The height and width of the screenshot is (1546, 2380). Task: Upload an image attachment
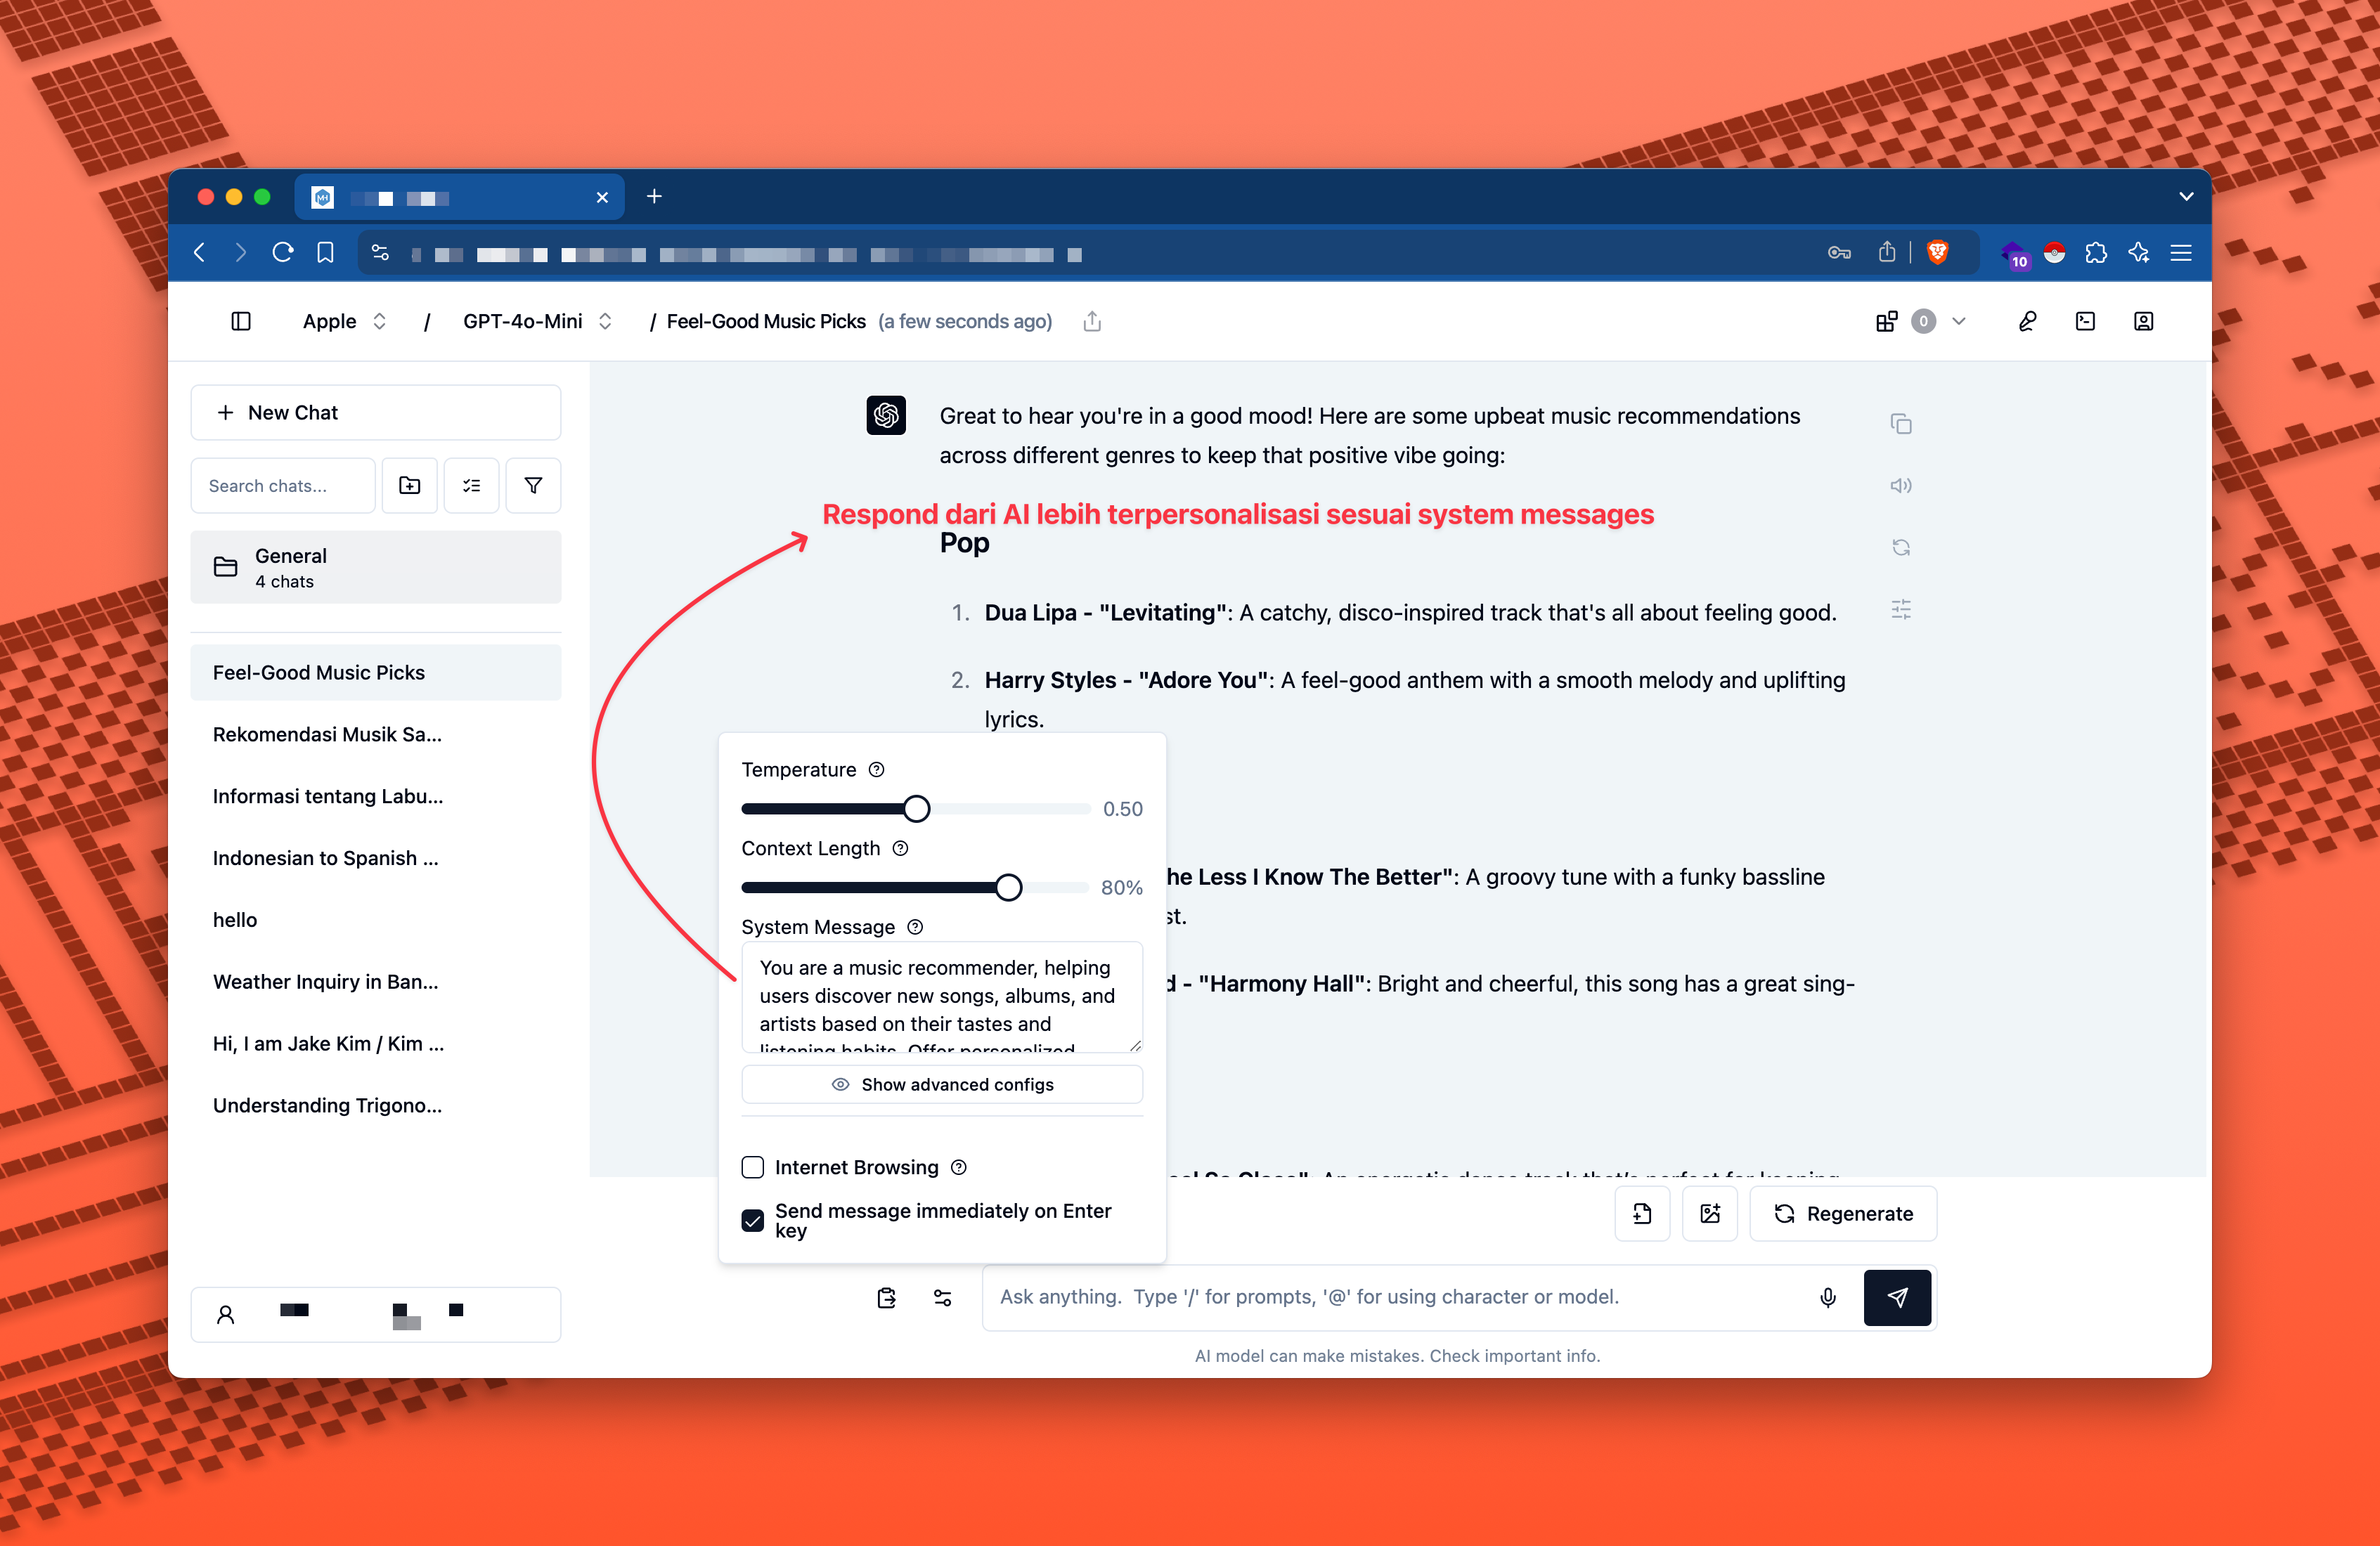(1710, 1214)
